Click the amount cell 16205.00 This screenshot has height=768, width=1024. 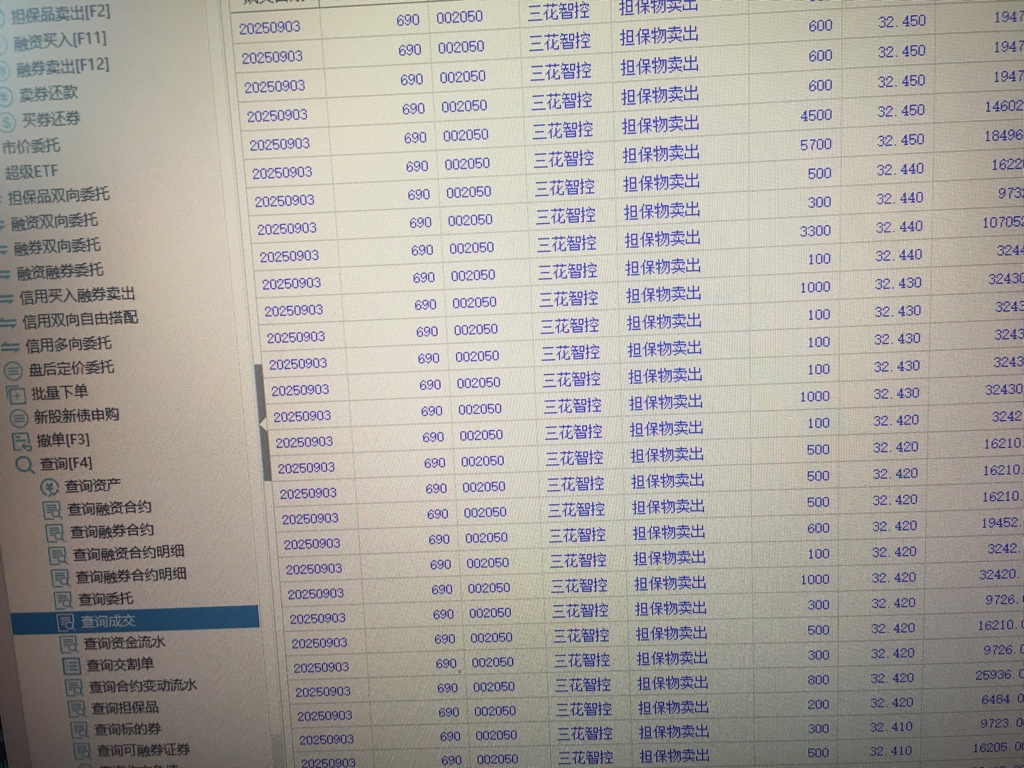(999, 747)
